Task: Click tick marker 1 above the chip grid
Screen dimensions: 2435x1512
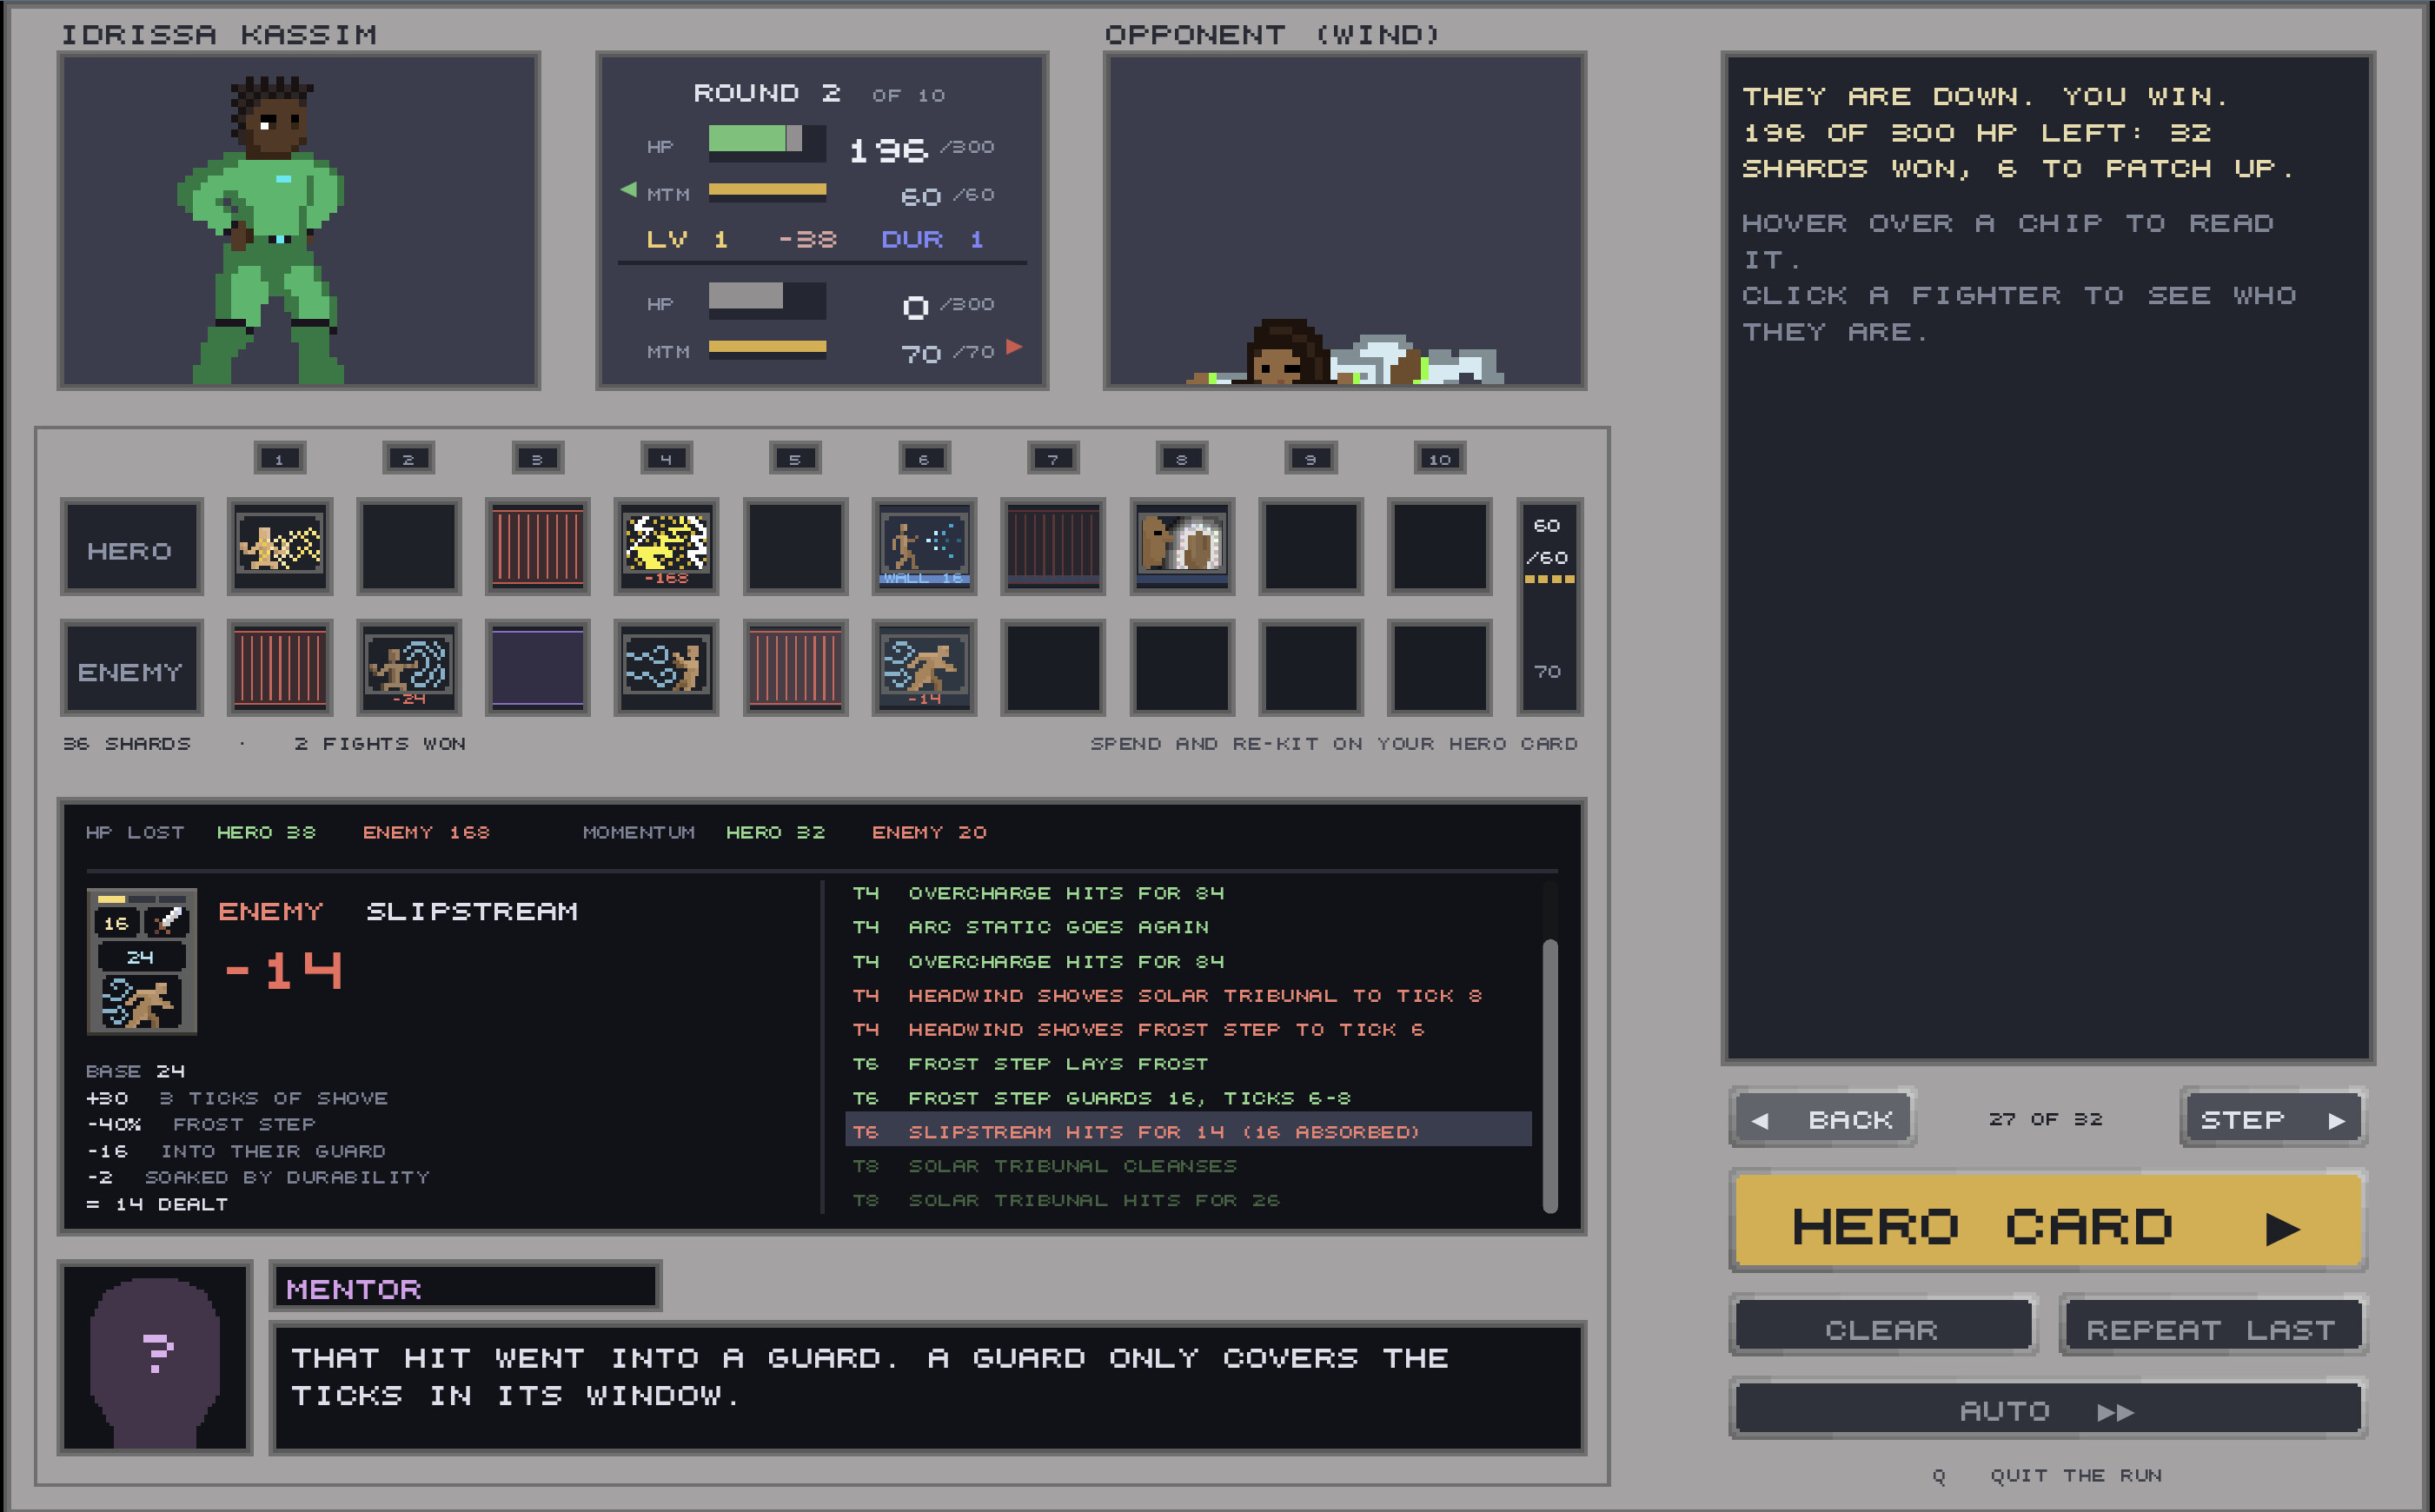Action: (280, 459)
